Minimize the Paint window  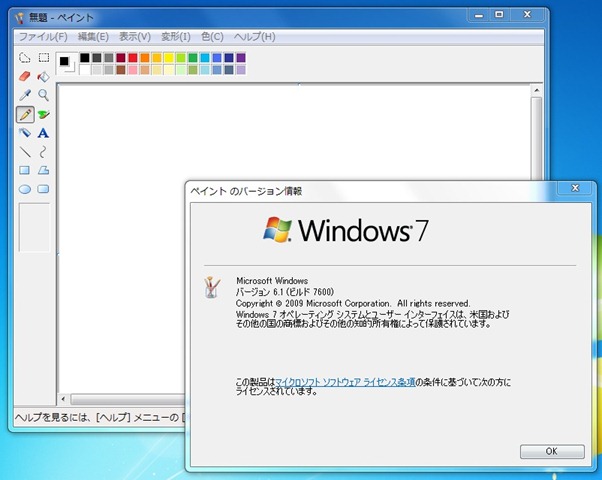coord(479,15)
